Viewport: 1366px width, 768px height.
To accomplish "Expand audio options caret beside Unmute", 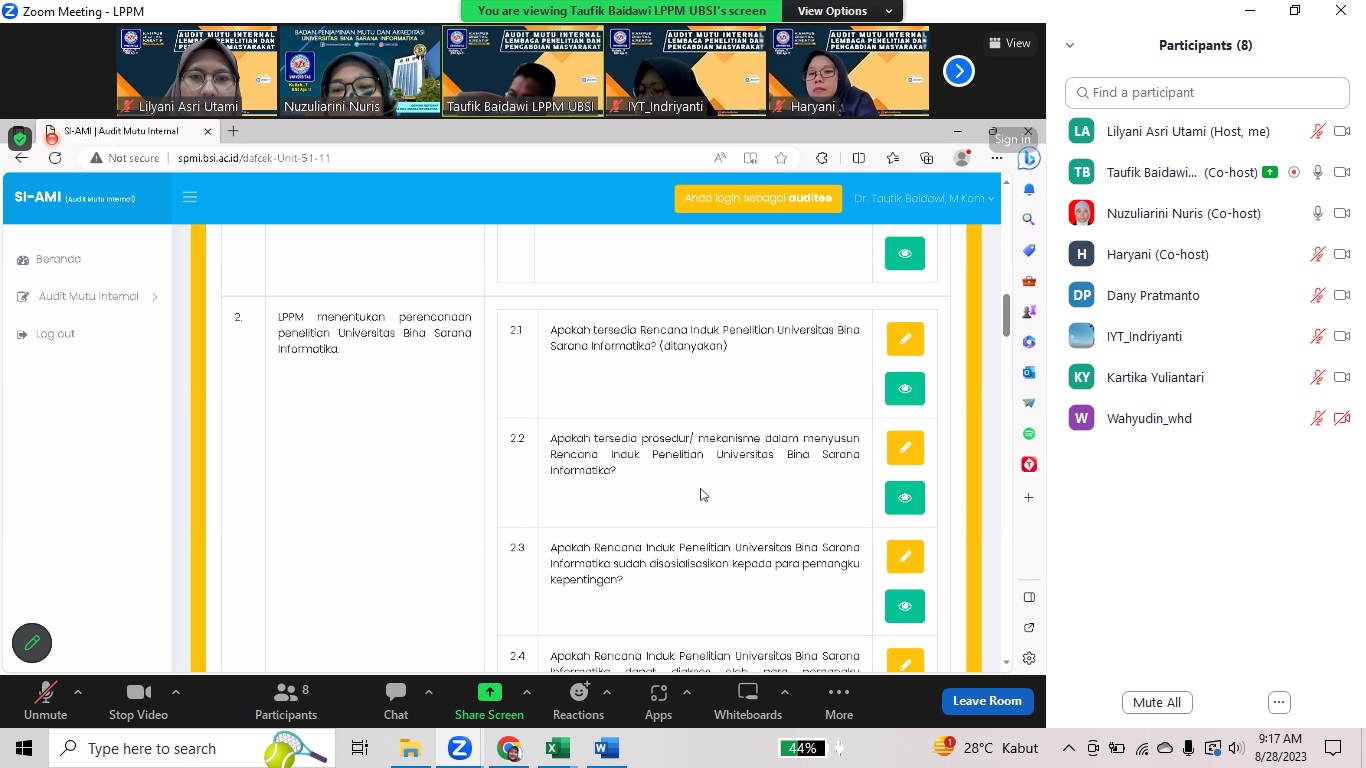I will pyautogui.click(x=78, y=692).
